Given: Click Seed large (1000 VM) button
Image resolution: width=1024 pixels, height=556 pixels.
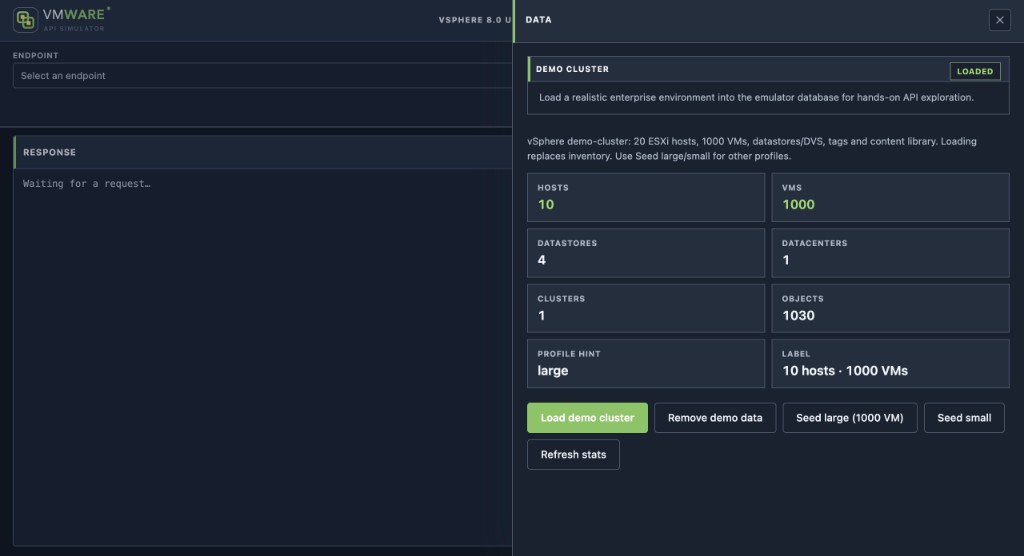Looking at the screenshot, I should [850, 417].
